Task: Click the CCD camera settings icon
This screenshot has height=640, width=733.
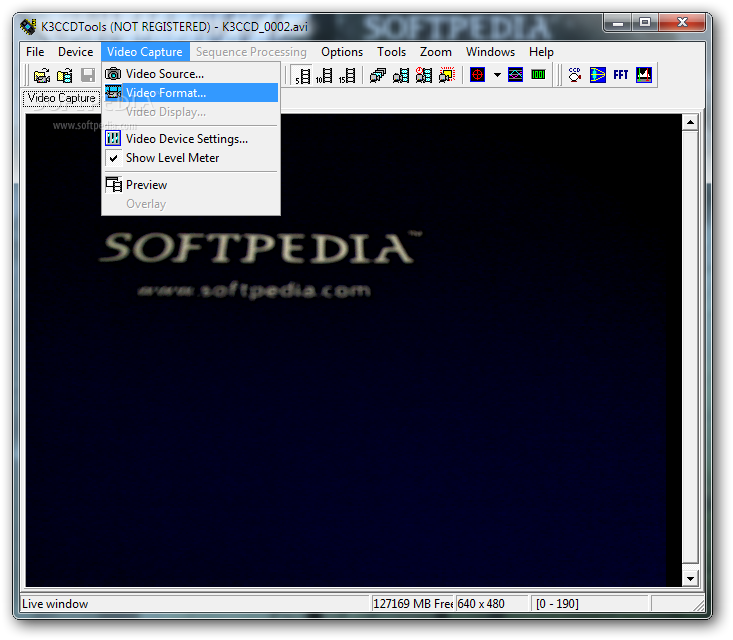Action: pos(575,75)
